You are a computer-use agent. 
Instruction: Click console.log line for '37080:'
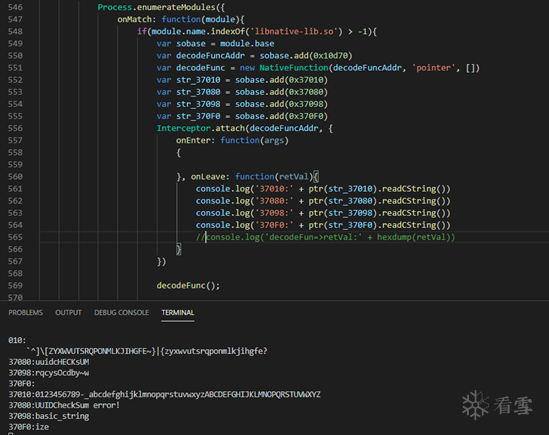[323, 201]
